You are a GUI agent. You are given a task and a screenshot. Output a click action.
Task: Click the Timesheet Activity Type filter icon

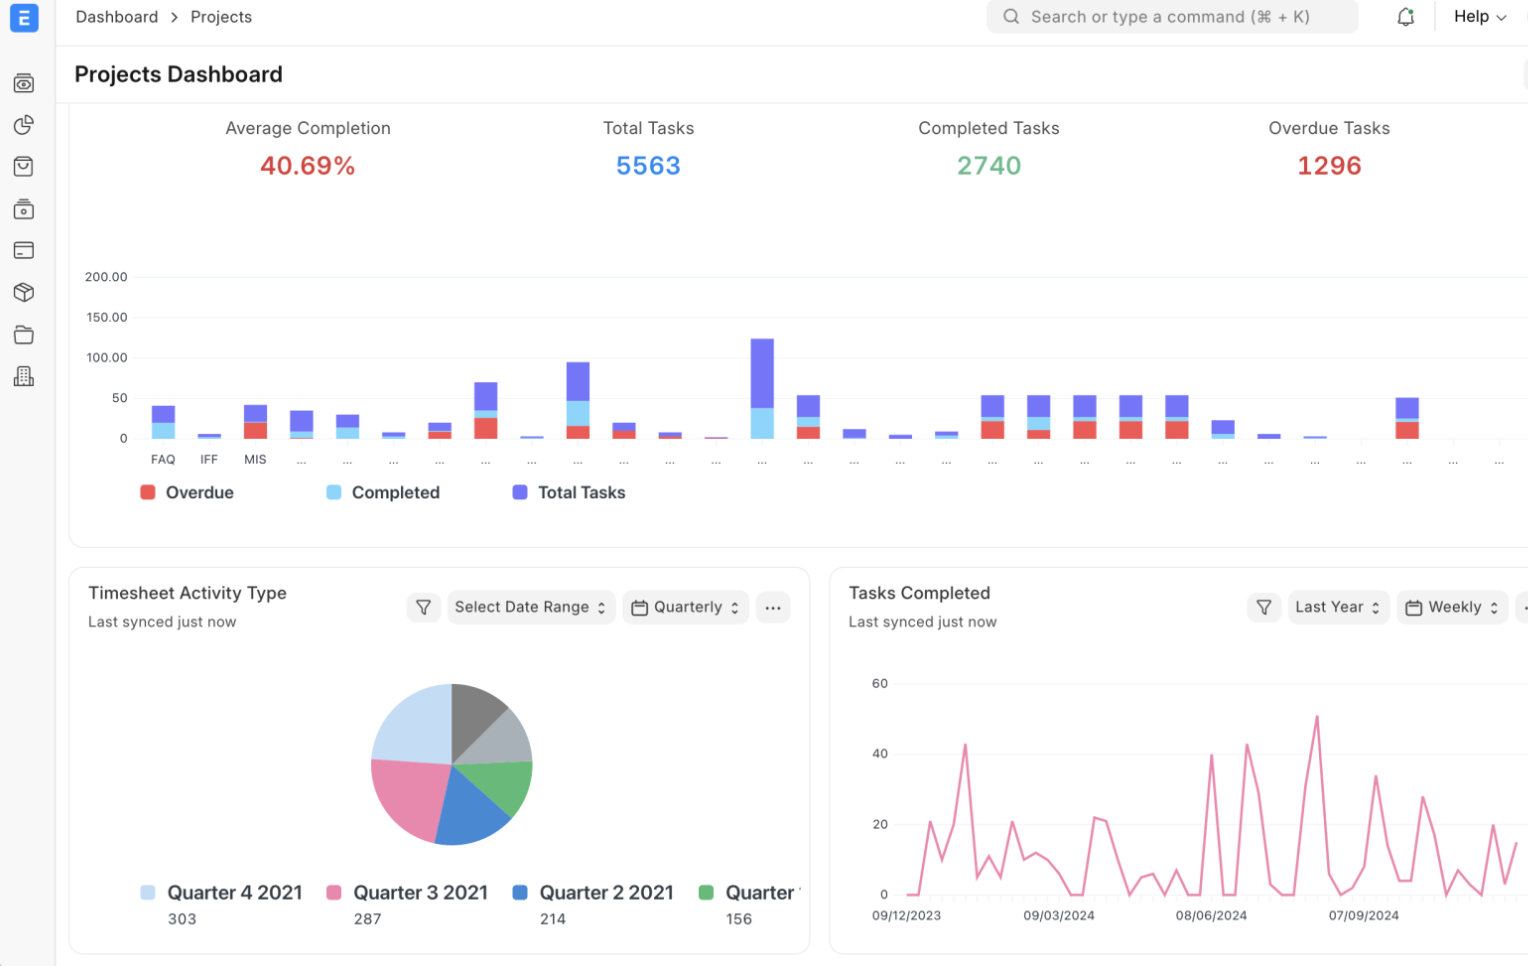[423, 607]
